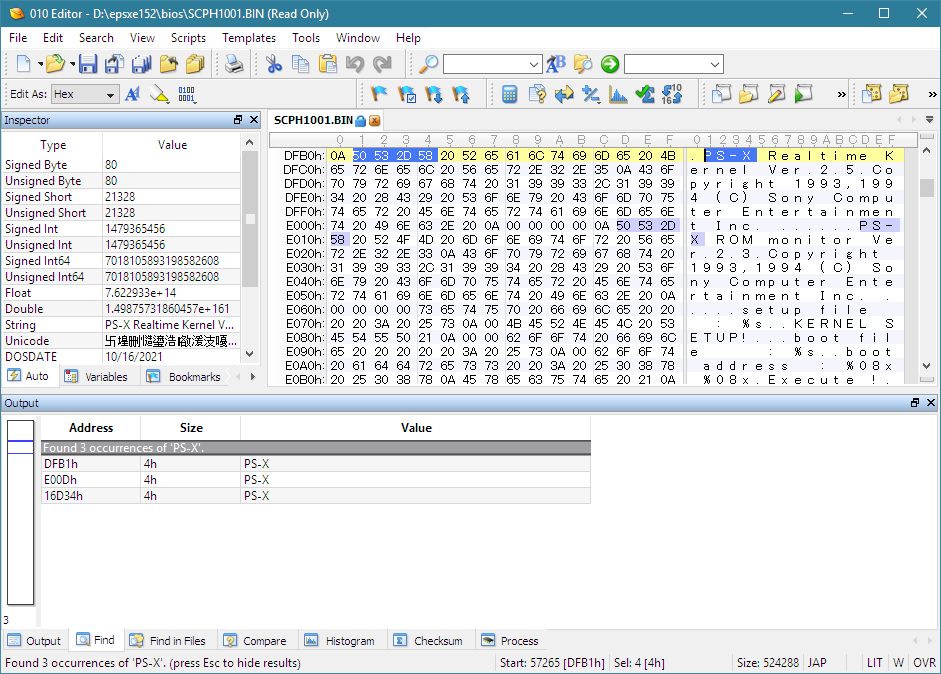Click the Save floppy disk icon
The height and width of the screenshot is (674, 941).
pyautogui.click(x=88, y=64)
